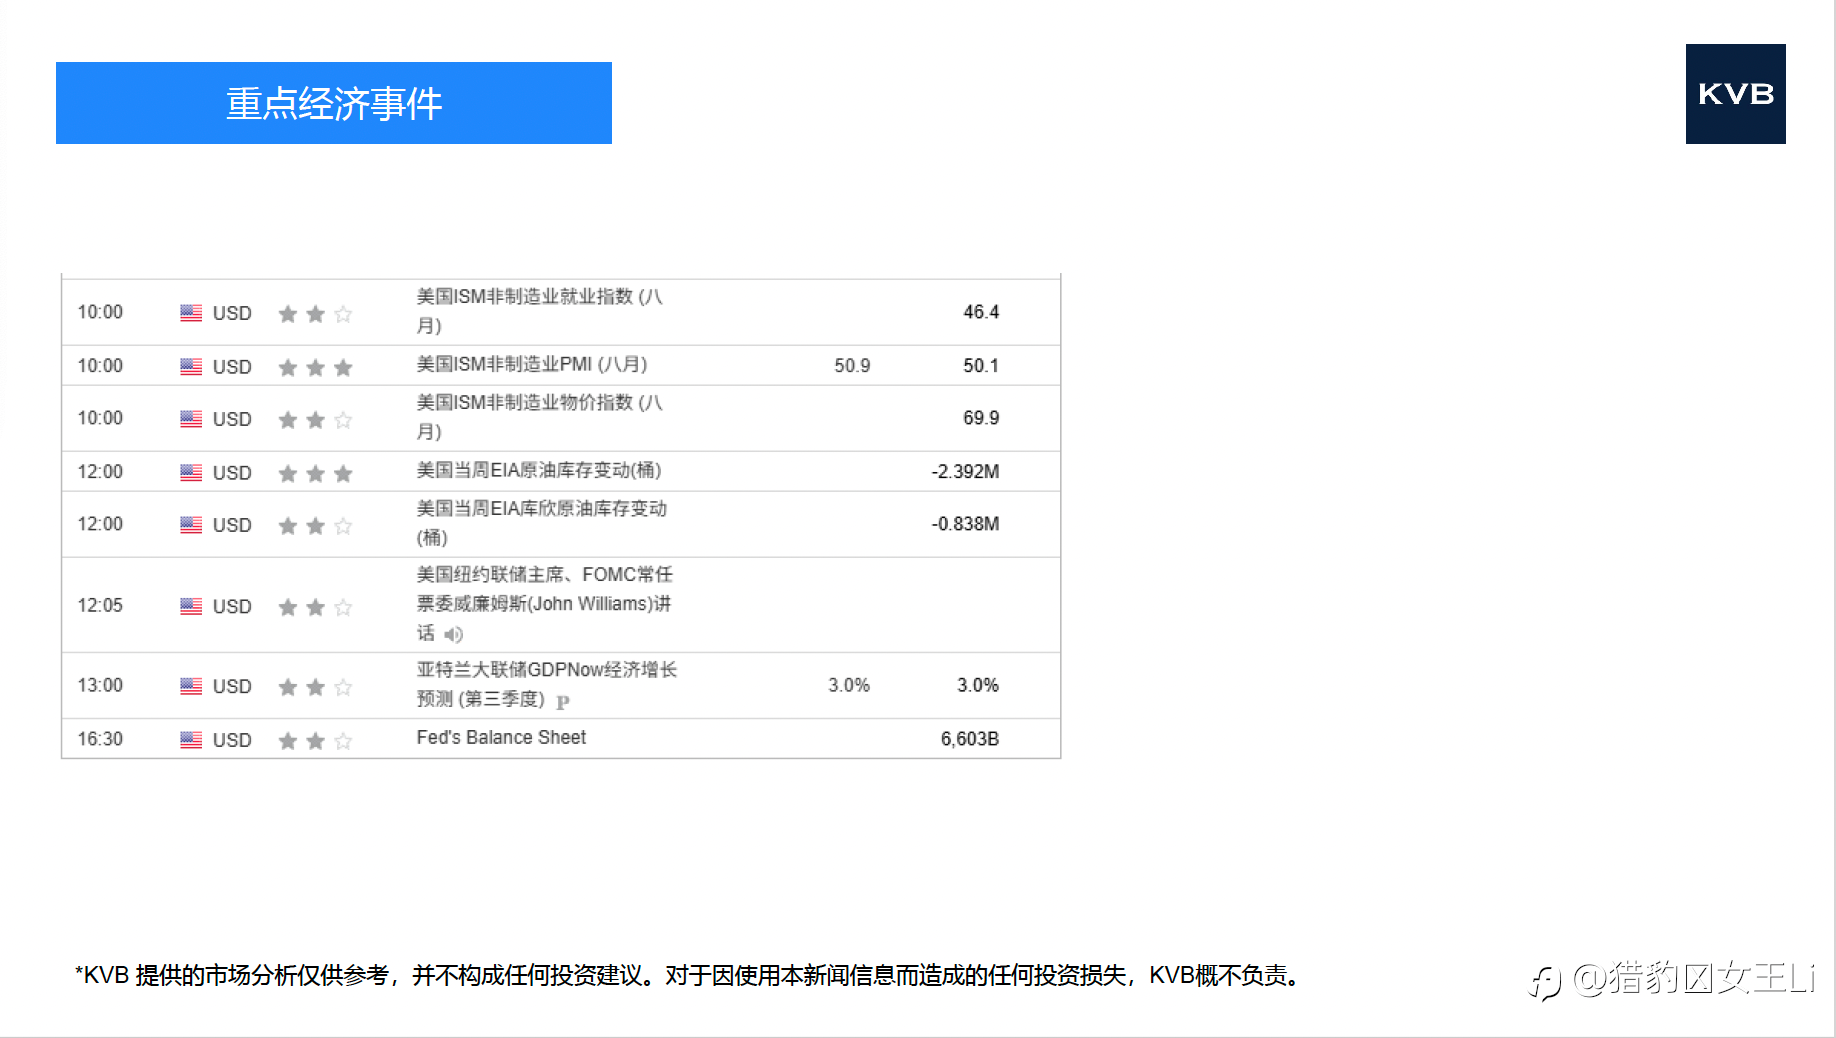Click forecast value 3.0% in GDPNow row
Screen dimensions: 1836x1038
pyautogui.click(x=849, y=686)
